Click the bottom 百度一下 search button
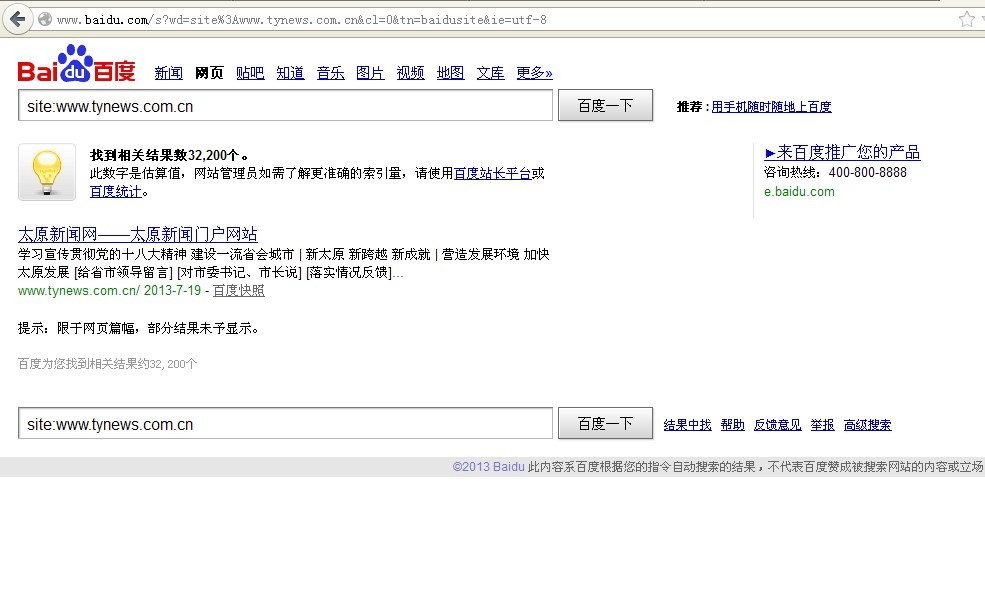 [x=606, y=423]
